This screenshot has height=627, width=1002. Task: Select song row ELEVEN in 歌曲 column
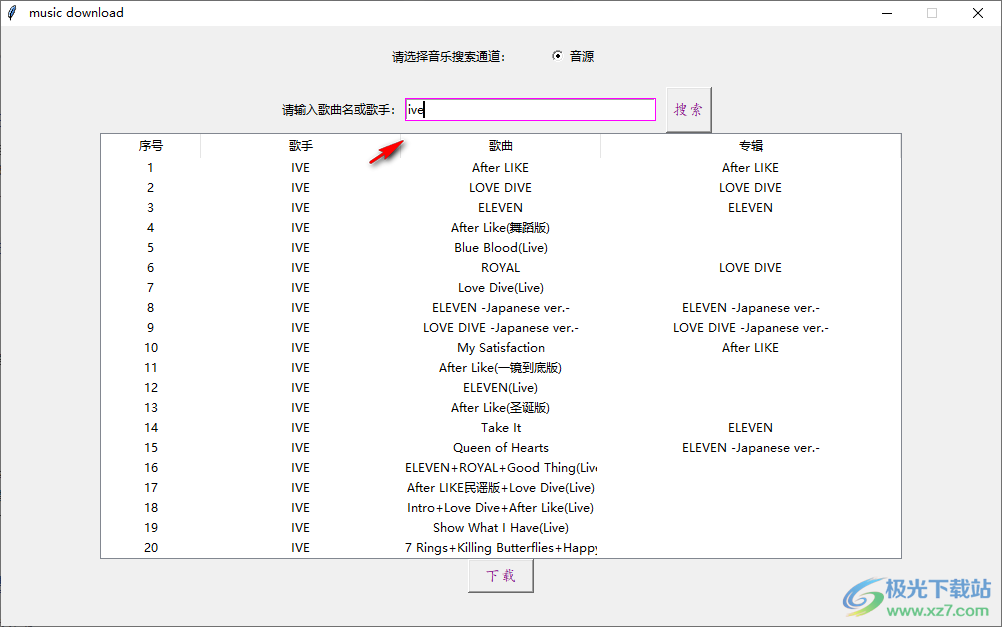pos(500,208)
